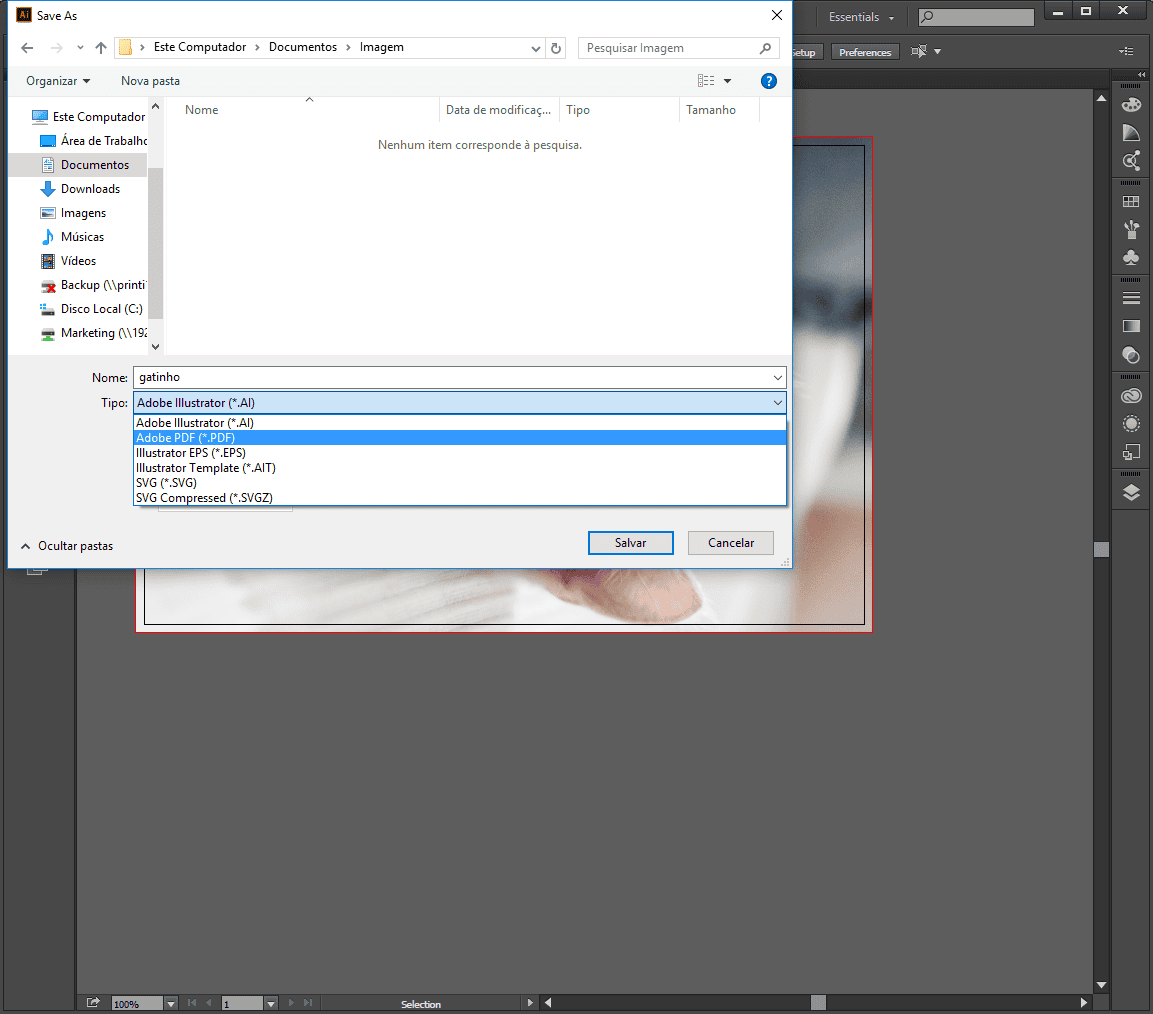Go back in Save As dialog
1153x1014 pixels.
click(27, 48)
